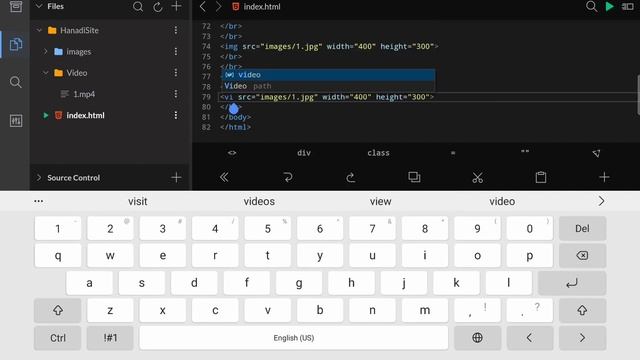Pick the keyboard suggestion "video"
640x360 pixels.
tap(502, 201)
